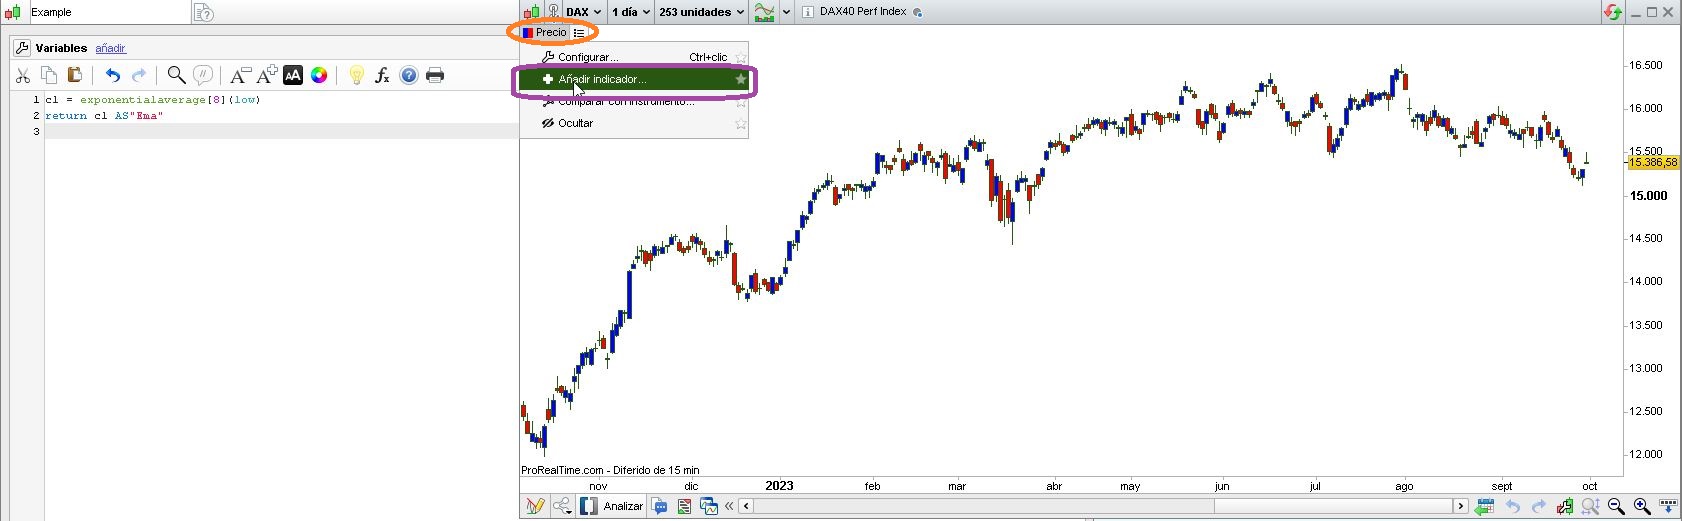Screen dimensions: 1682x521
Task: Click the lightbulb help icon
Action: coord(356,75)
